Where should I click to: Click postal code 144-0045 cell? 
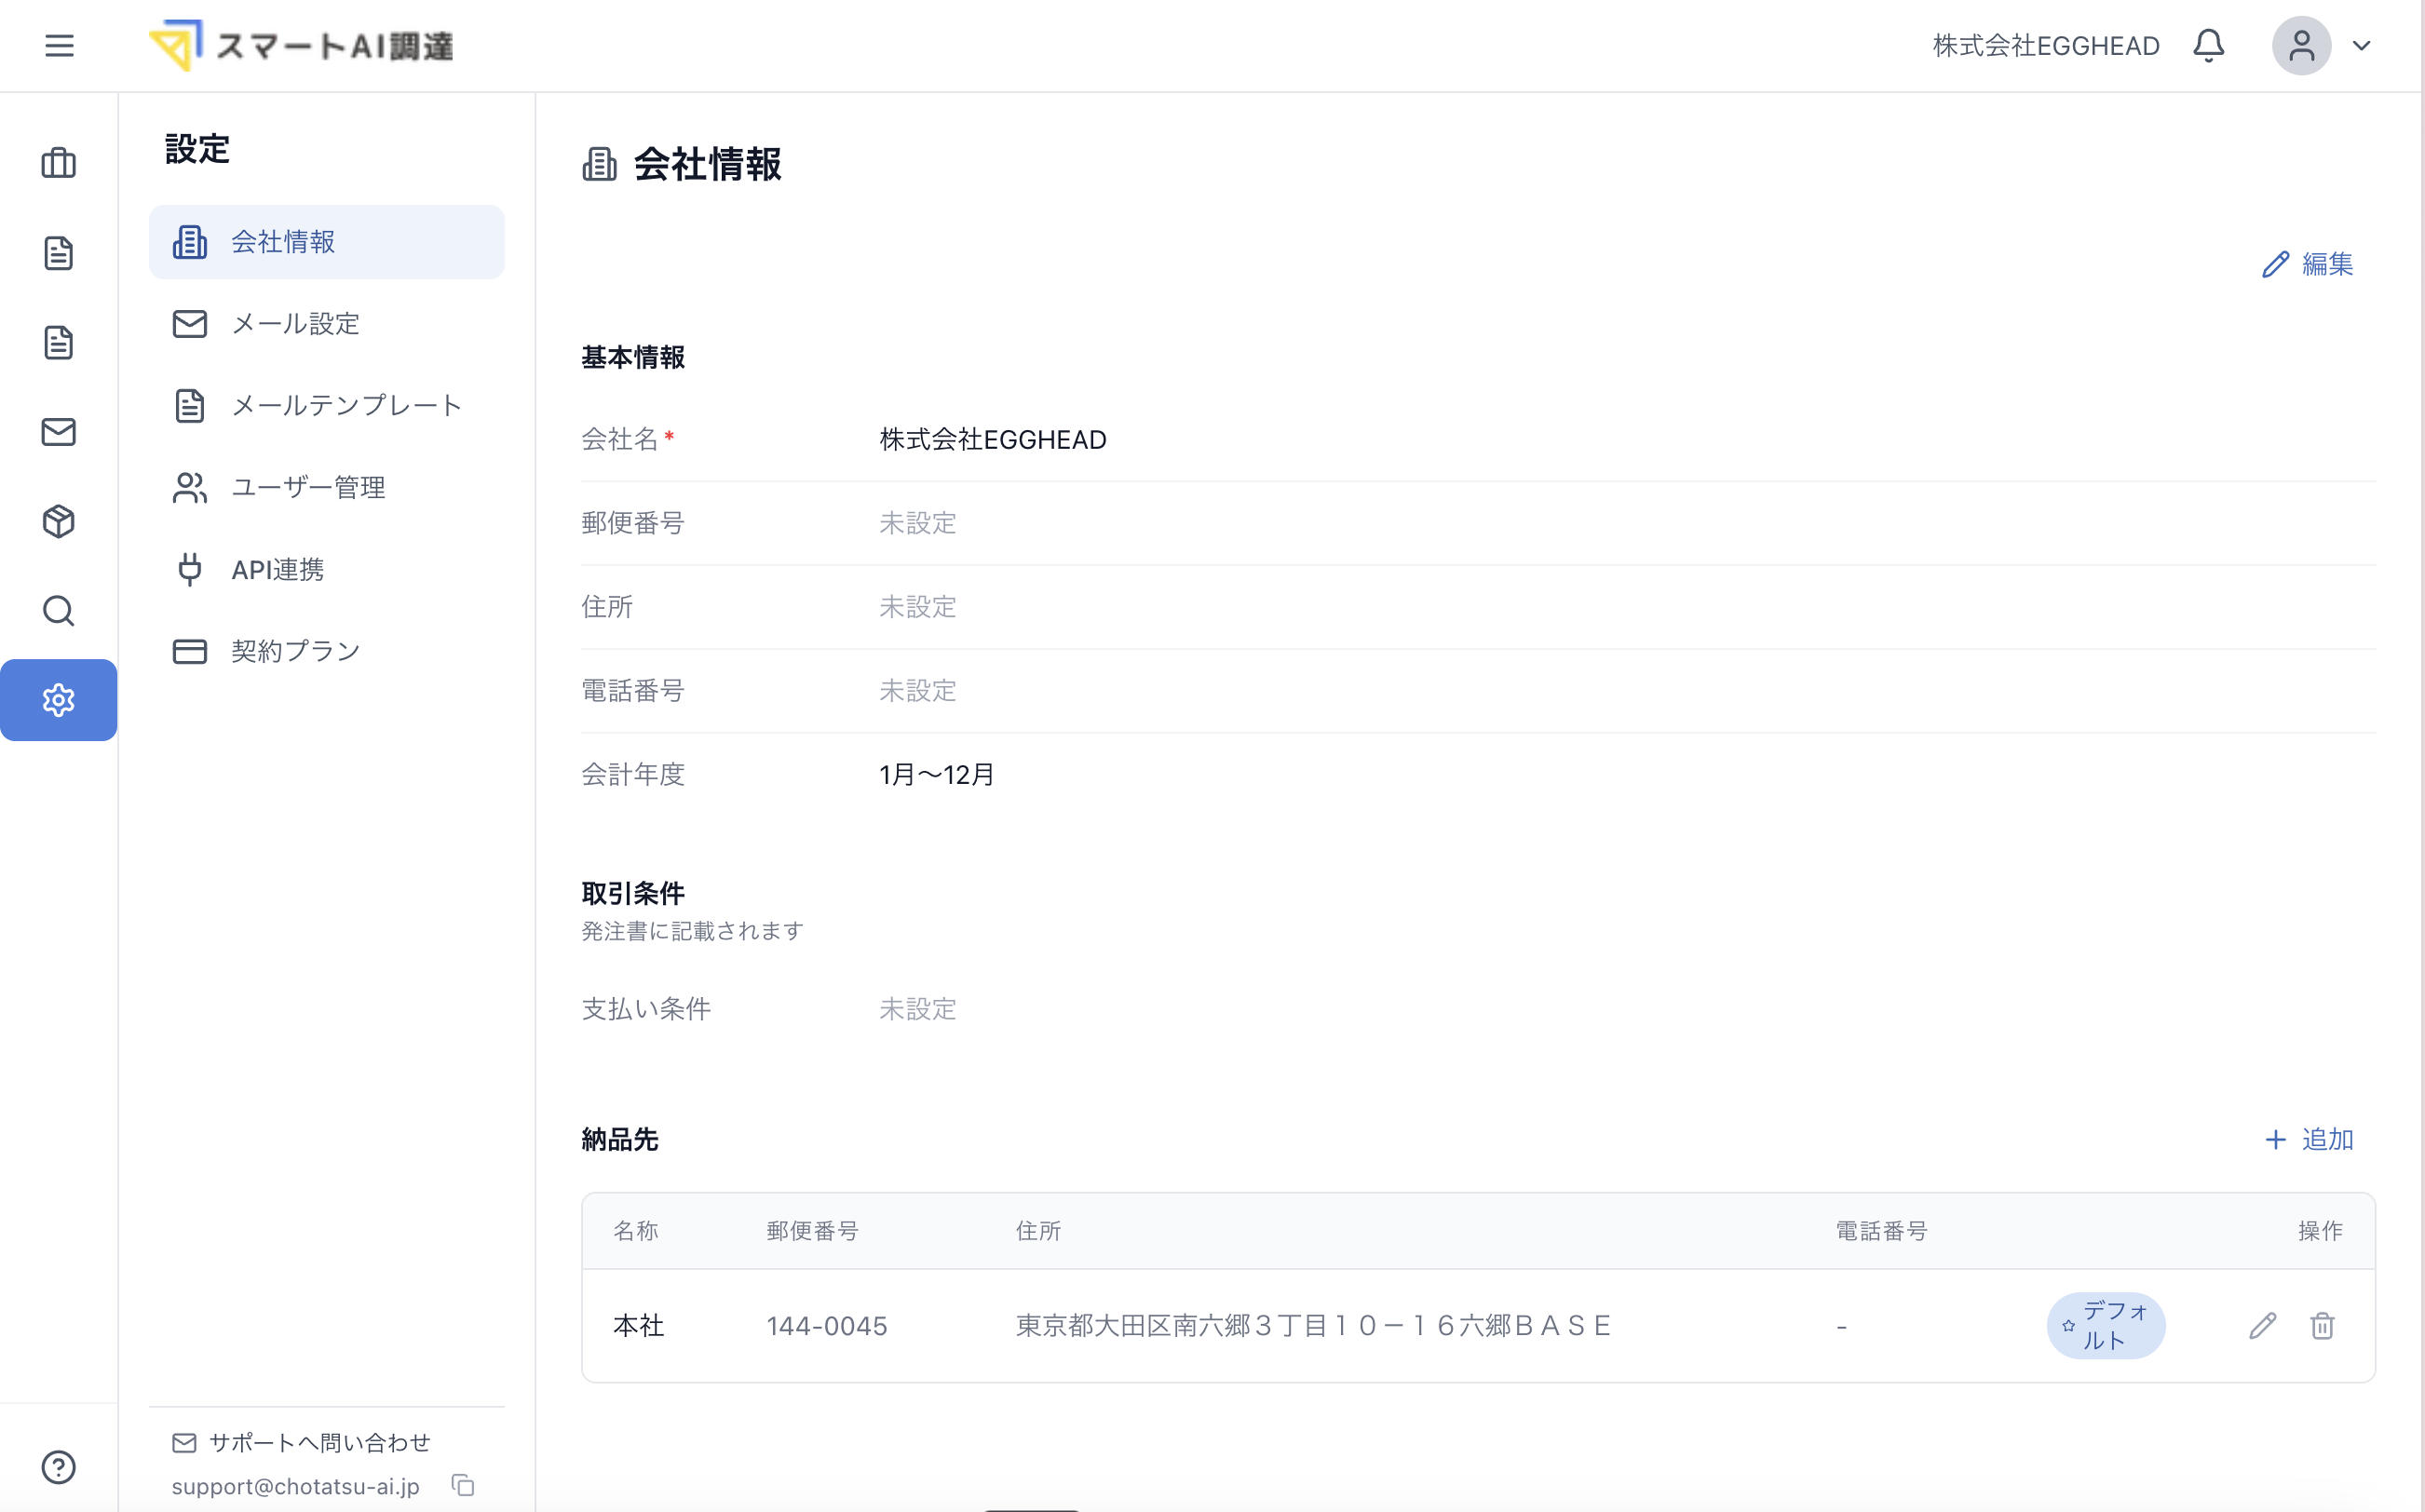[x=827, y=1326]
